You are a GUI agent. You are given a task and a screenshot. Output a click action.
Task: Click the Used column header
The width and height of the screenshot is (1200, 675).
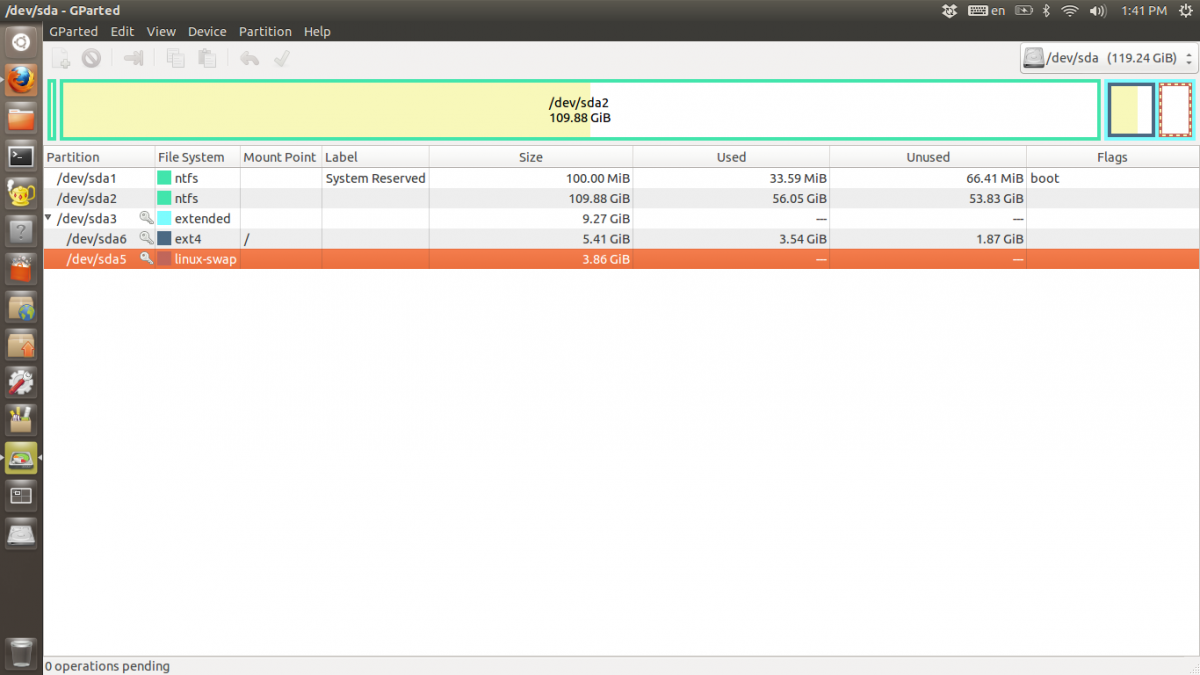coord(731,157)
